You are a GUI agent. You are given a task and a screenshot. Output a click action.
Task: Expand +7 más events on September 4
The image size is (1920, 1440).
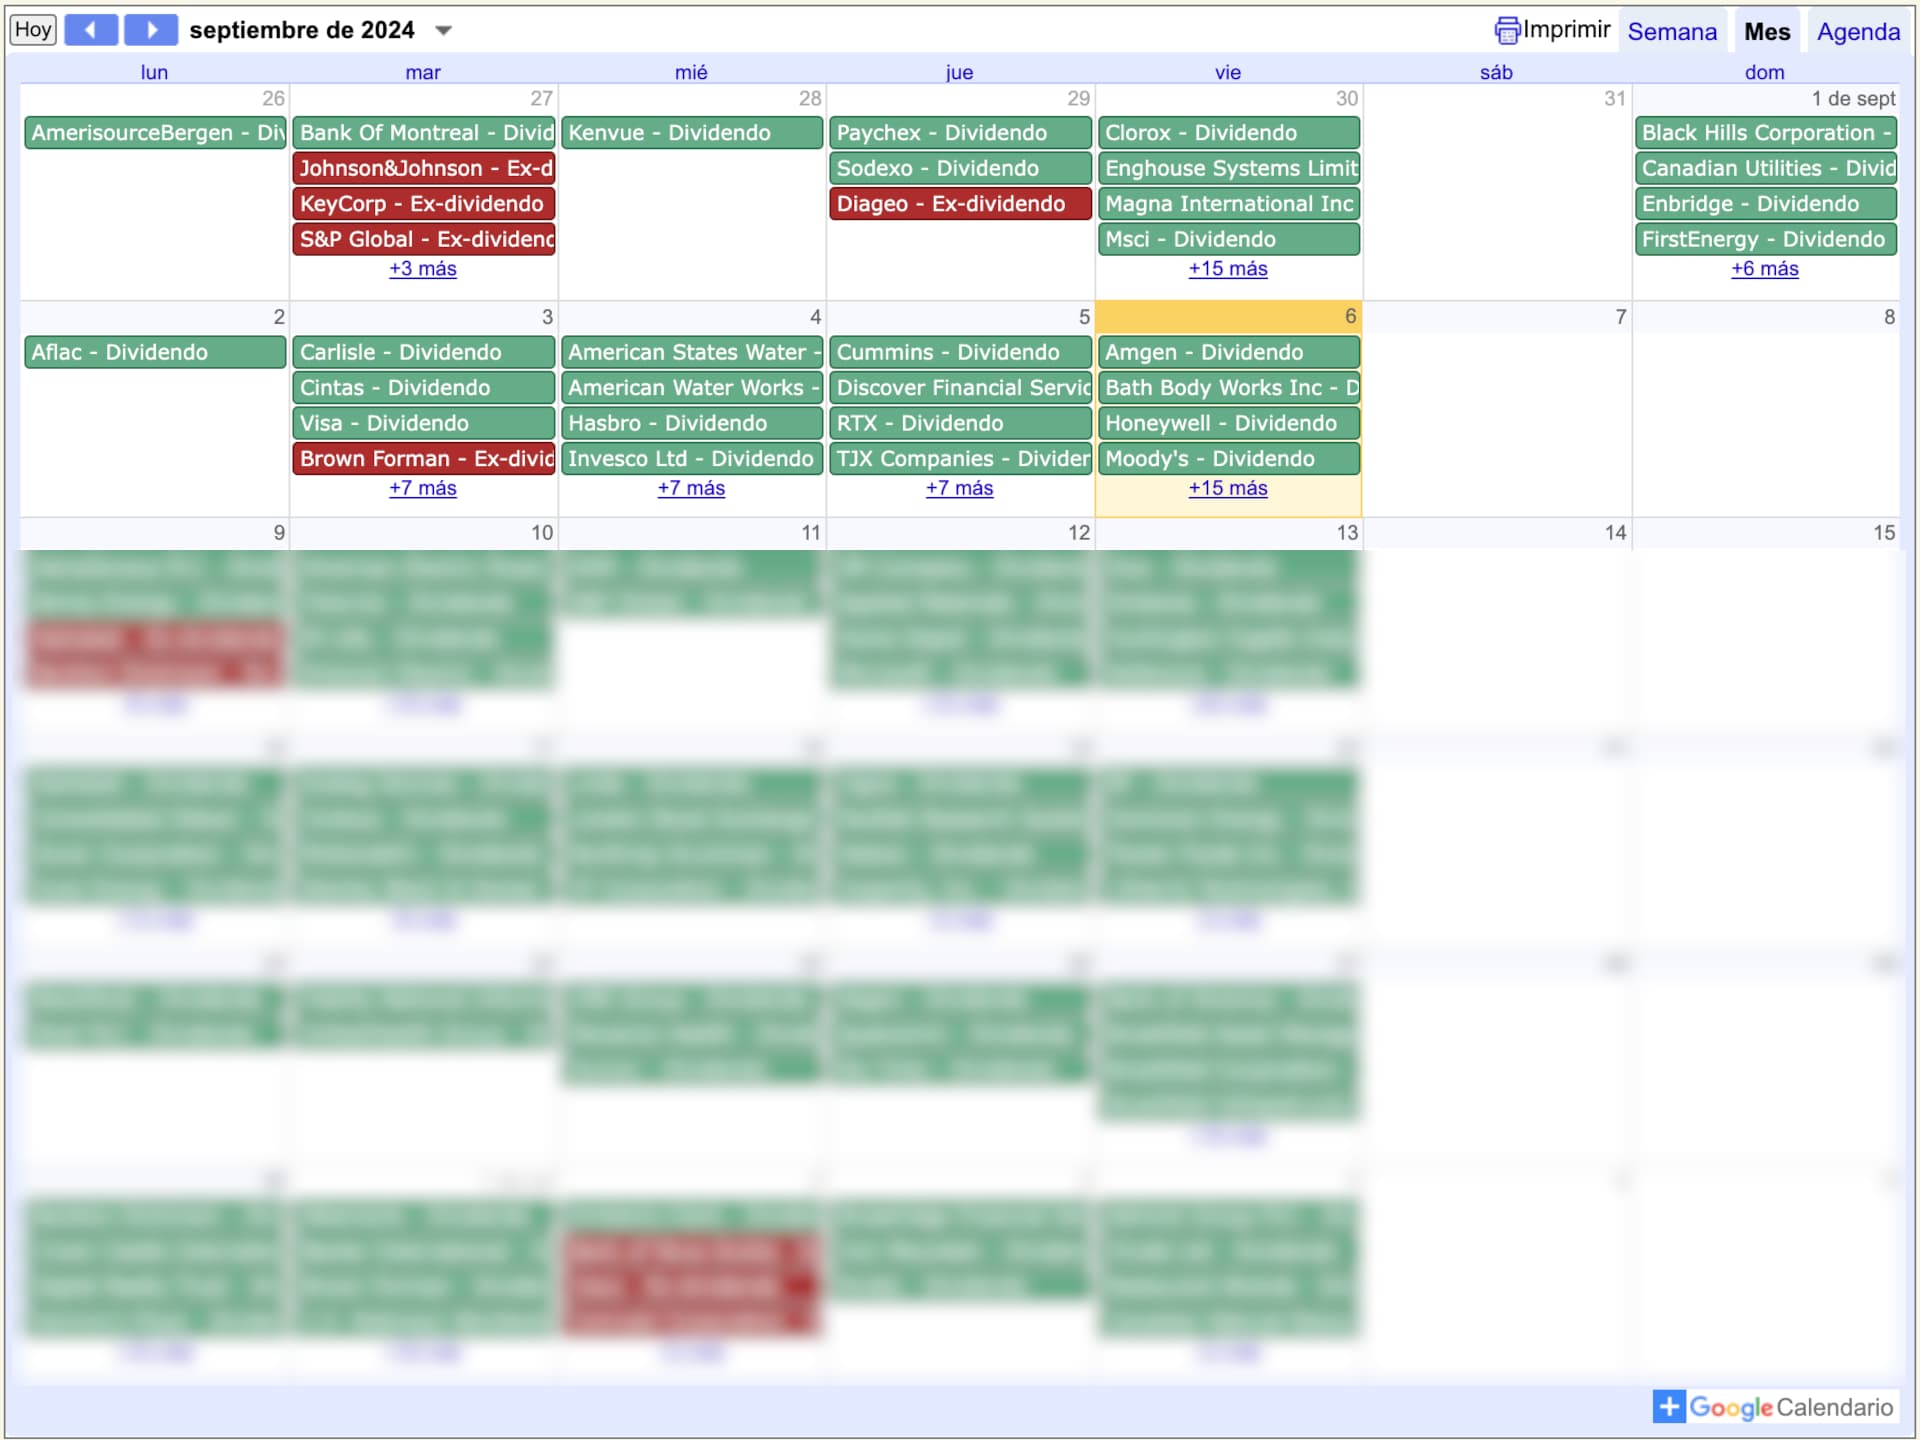point(691,488)
